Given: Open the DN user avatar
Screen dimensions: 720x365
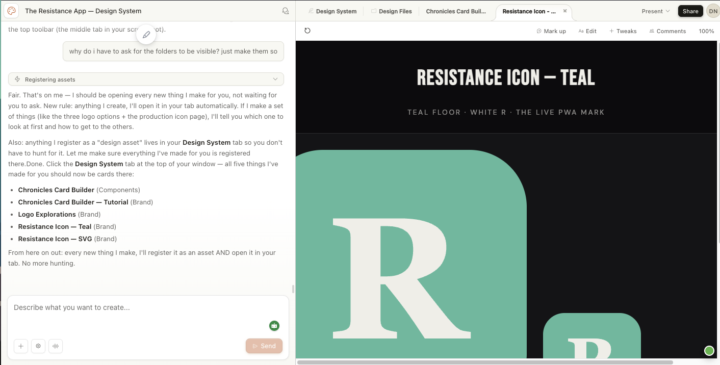Looking at the screenshot, I should [713, 11].
